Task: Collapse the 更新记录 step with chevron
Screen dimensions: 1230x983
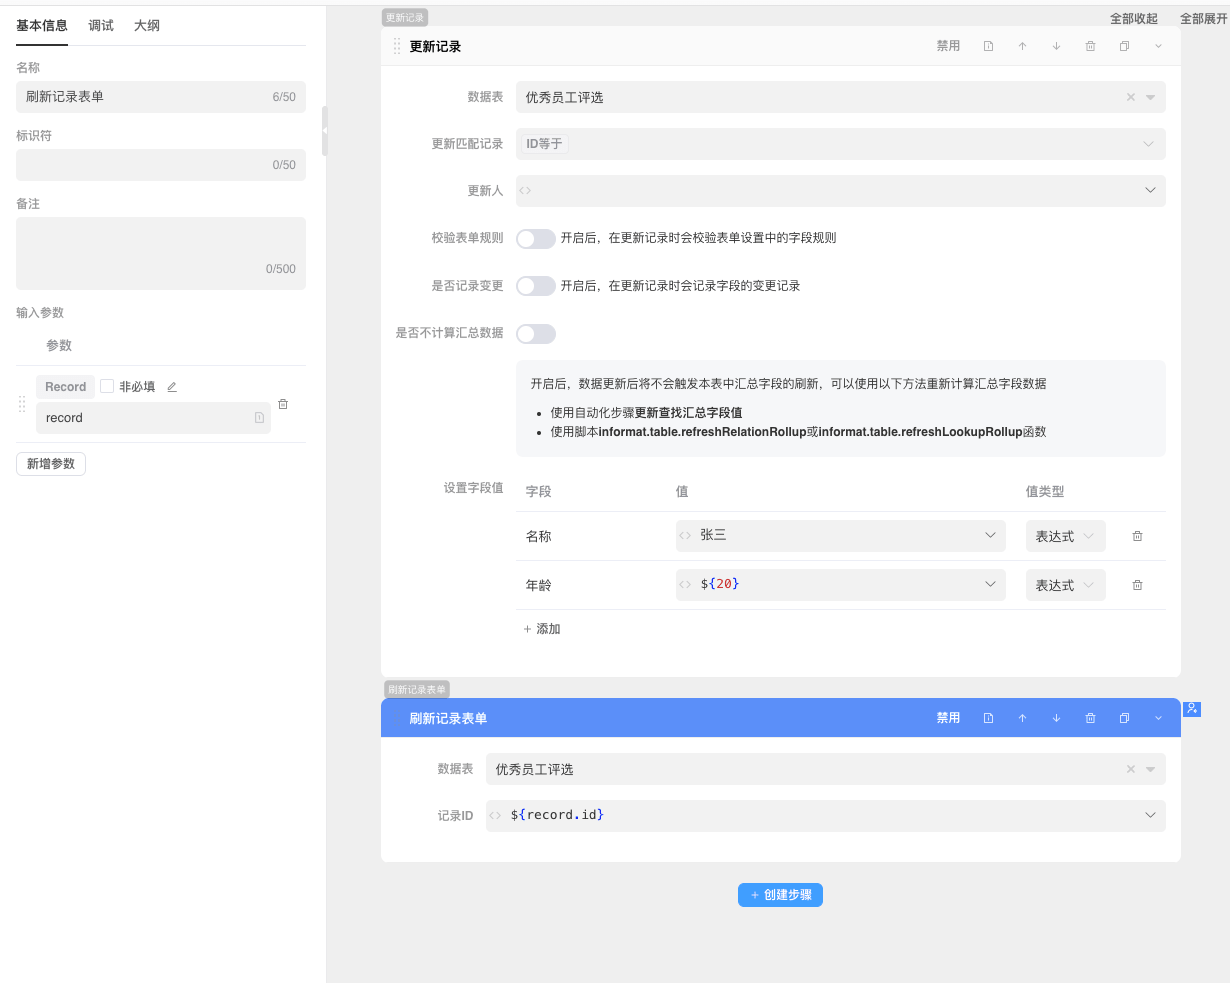Action: 1158,46
